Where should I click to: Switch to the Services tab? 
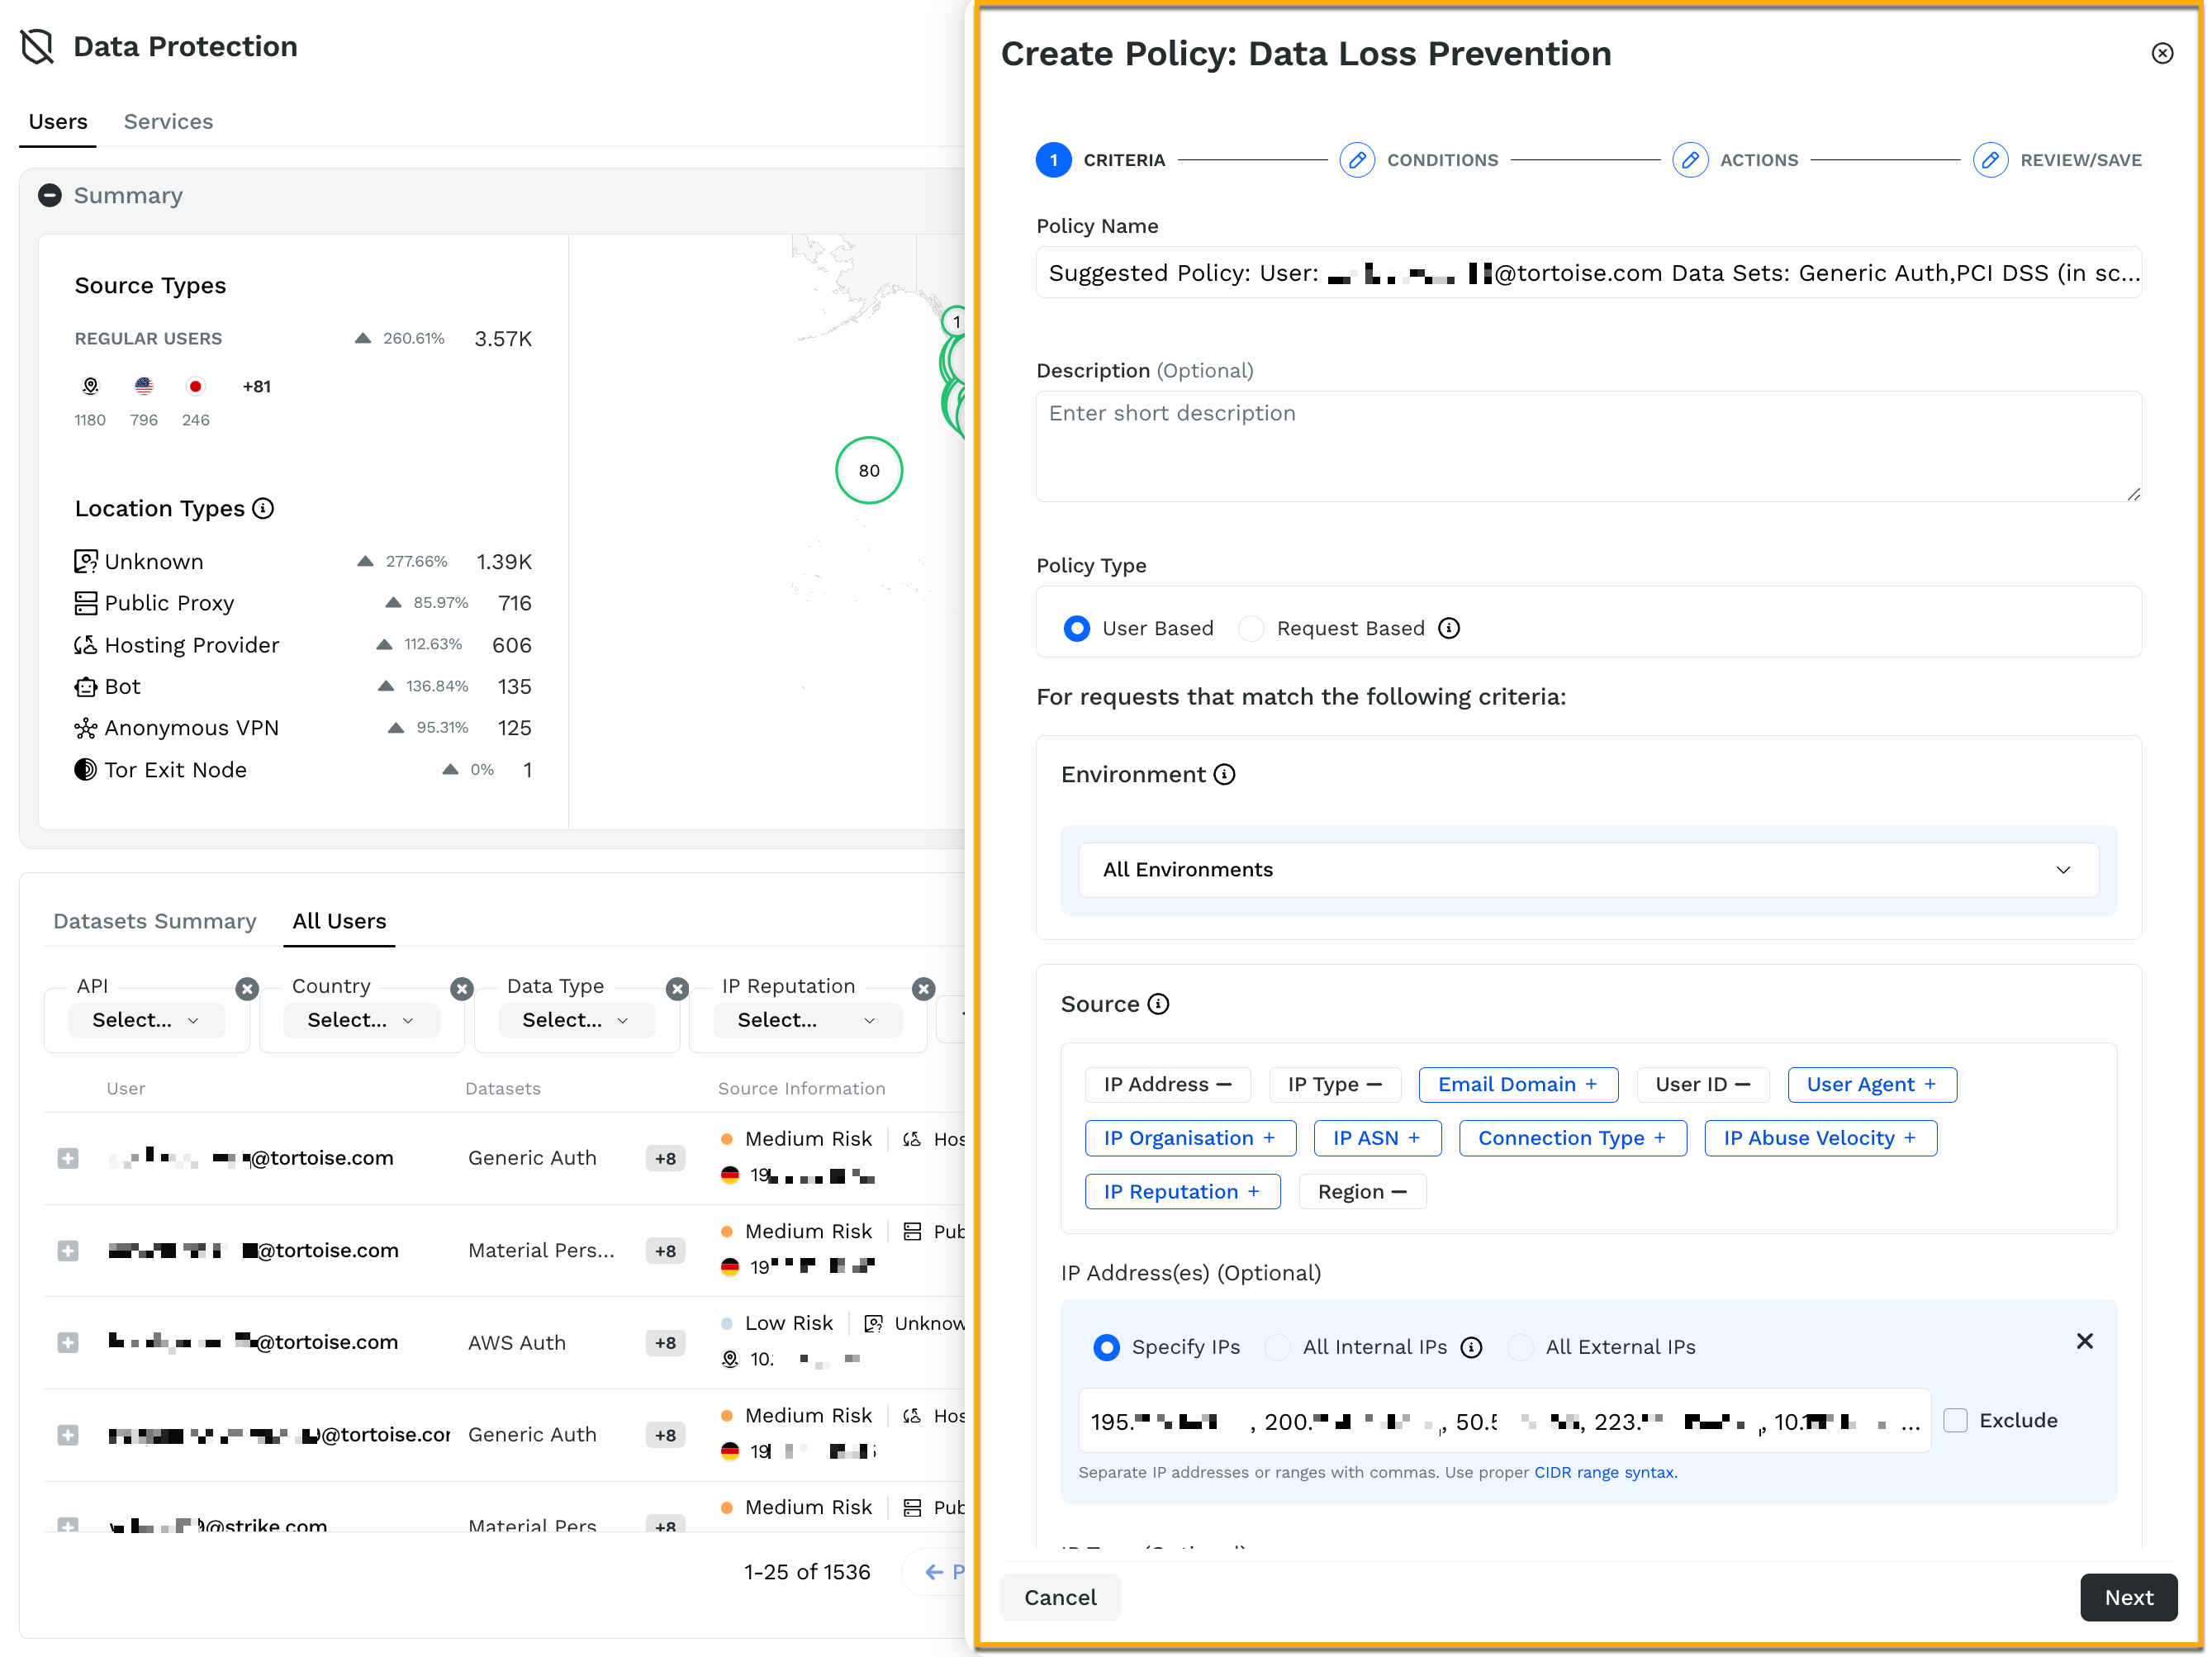click(168, 121)
